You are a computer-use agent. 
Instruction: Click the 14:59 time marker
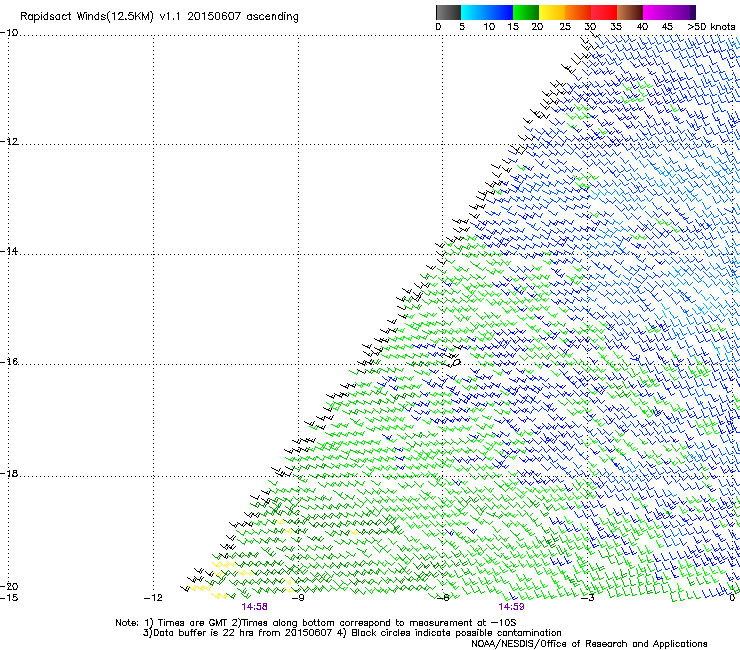pyautogui.click(x=511, y=607)
